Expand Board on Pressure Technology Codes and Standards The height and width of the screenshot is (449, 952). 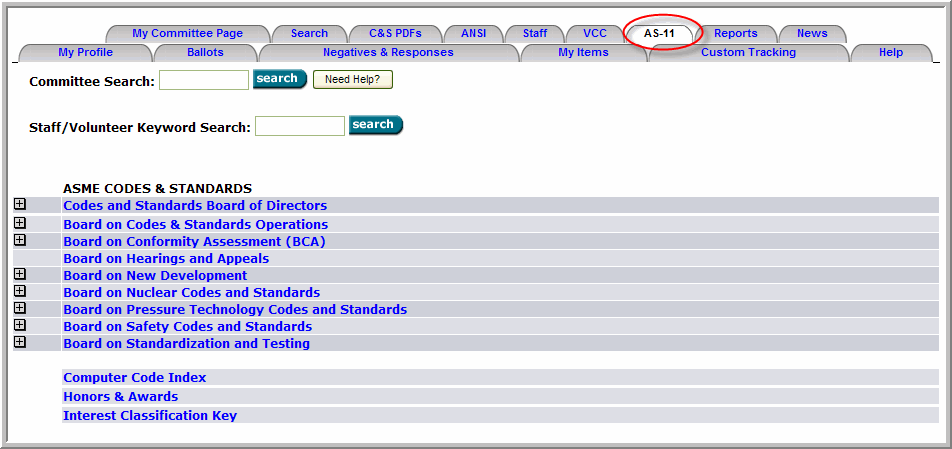20,308
